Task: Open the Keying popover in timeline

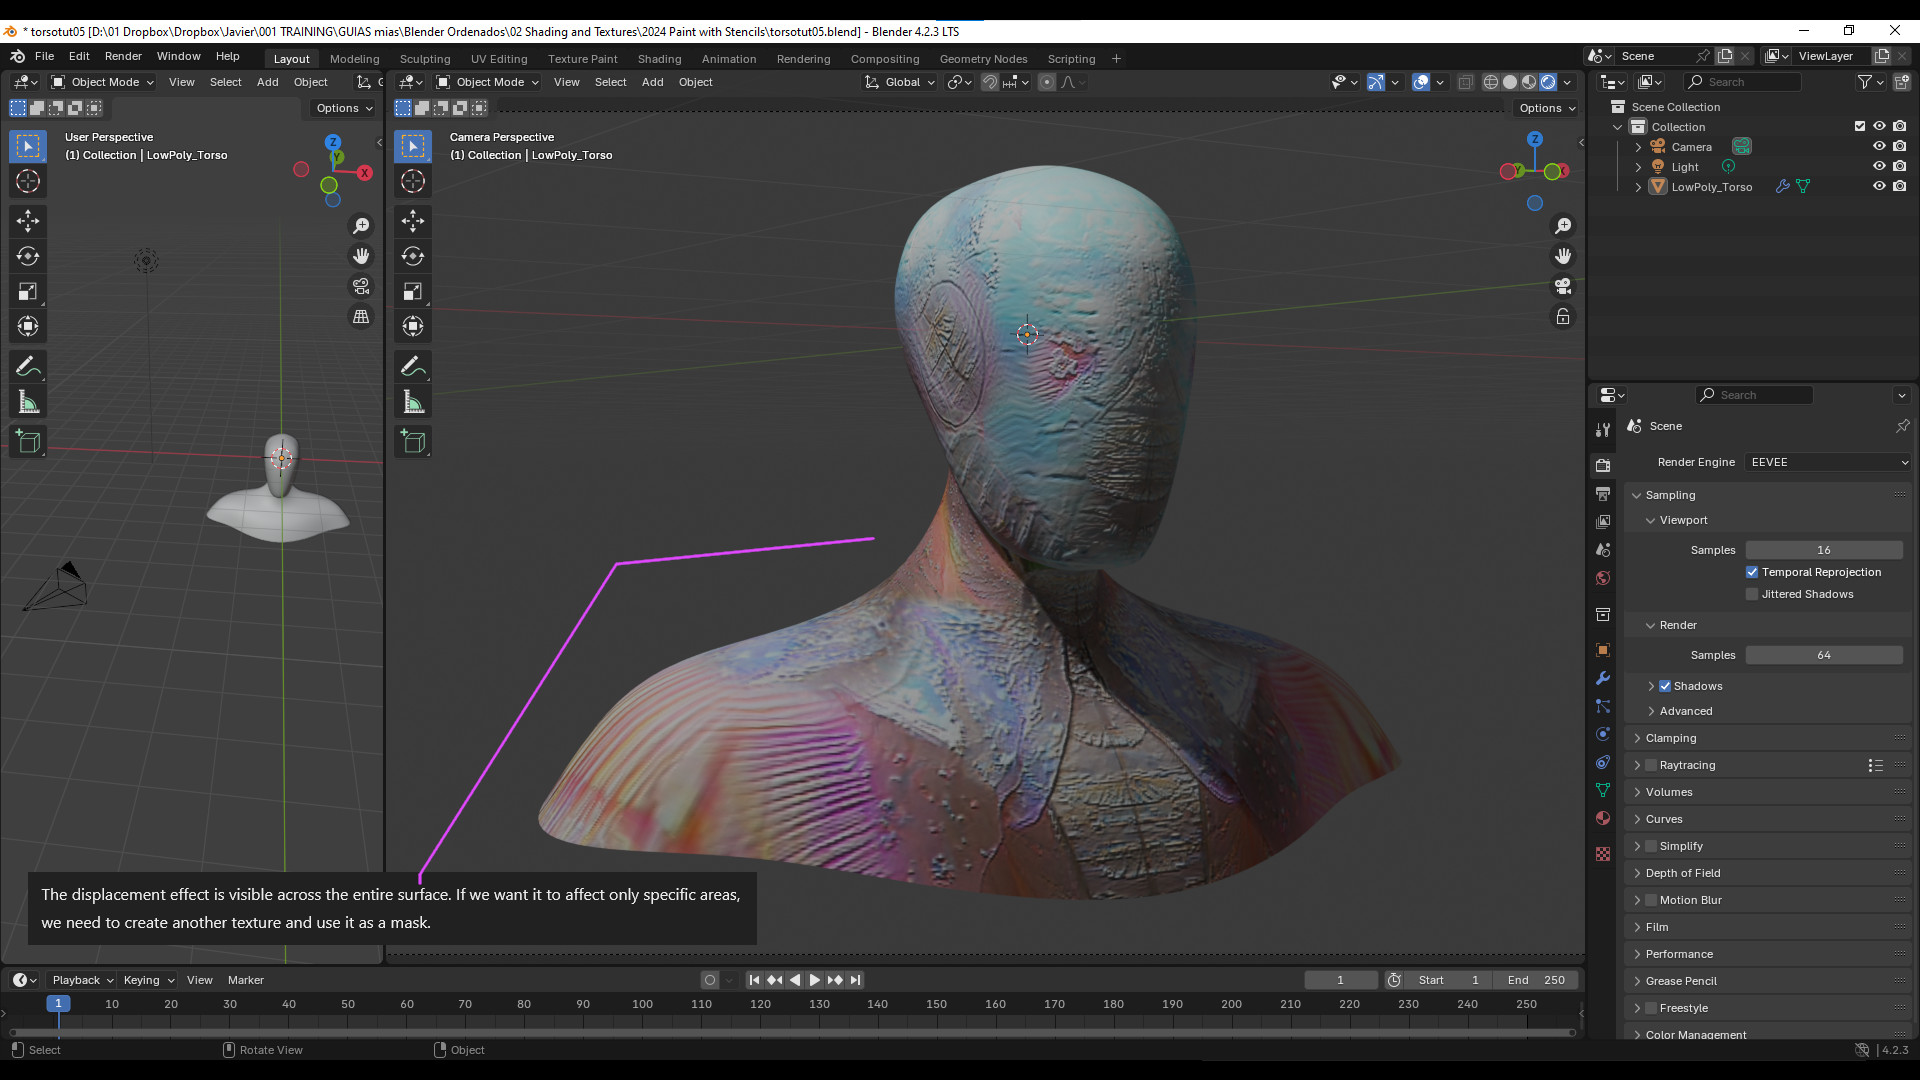Action: (148, 980)
